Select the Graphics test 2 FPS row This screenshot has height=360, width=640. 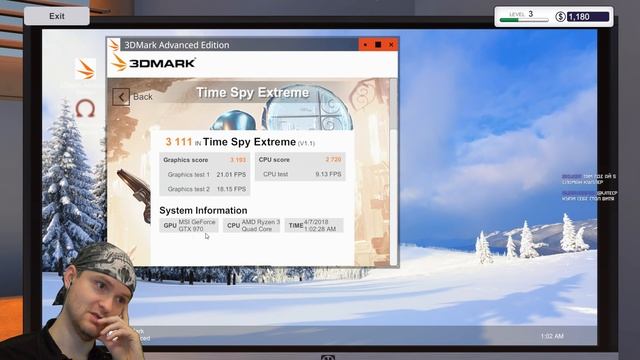204,189
